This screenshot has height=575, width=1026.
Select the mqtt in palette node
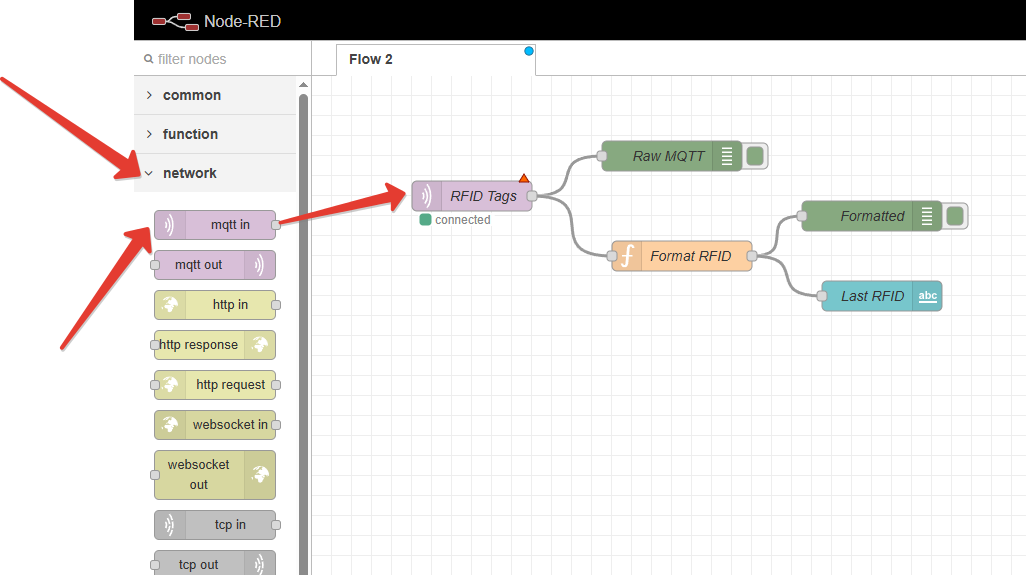click(x=215, y=225)
